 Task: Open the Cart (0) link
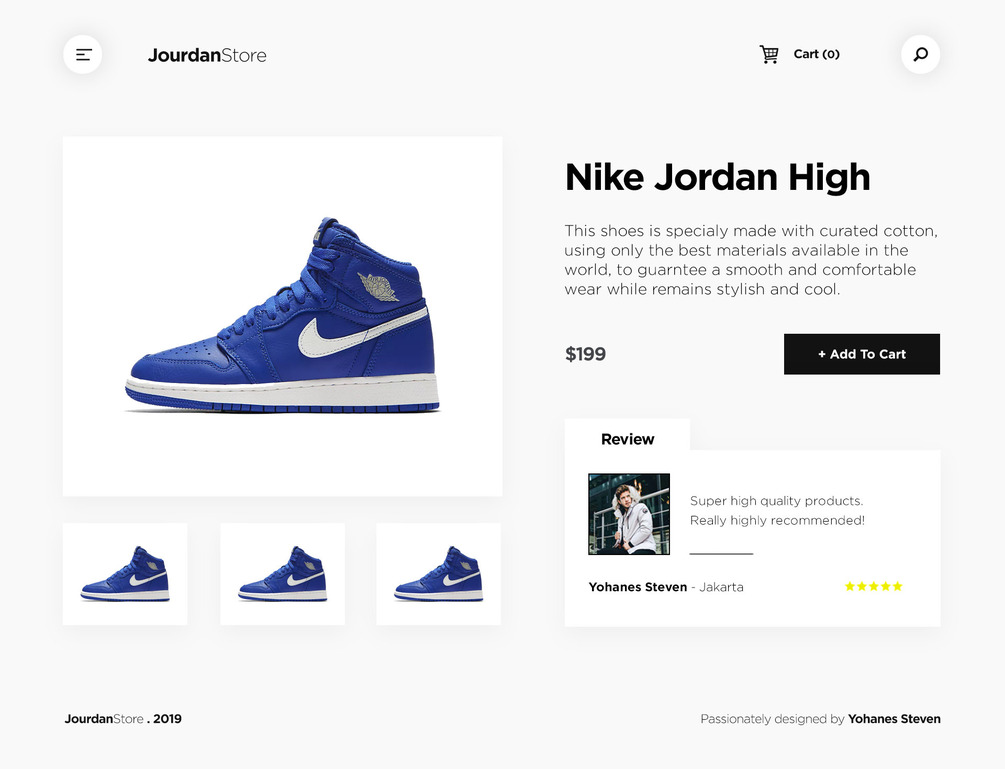click(816, 54)
